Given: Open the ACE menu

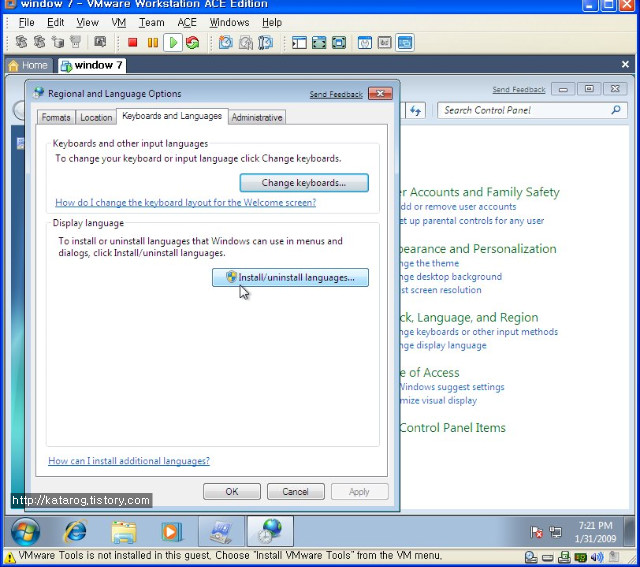Looking at the screenshot, I should click(187, 22).
